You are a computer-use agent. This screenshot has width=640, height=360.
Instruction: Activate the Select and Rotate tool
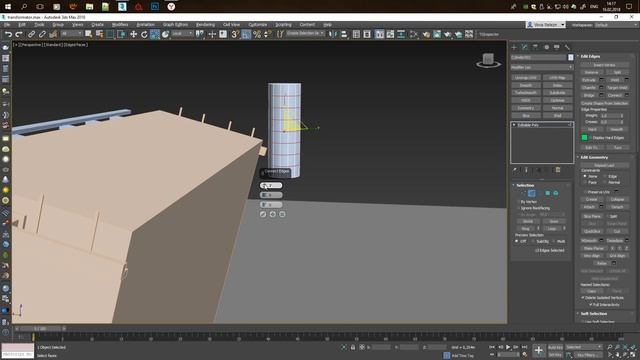coord(144,35)
